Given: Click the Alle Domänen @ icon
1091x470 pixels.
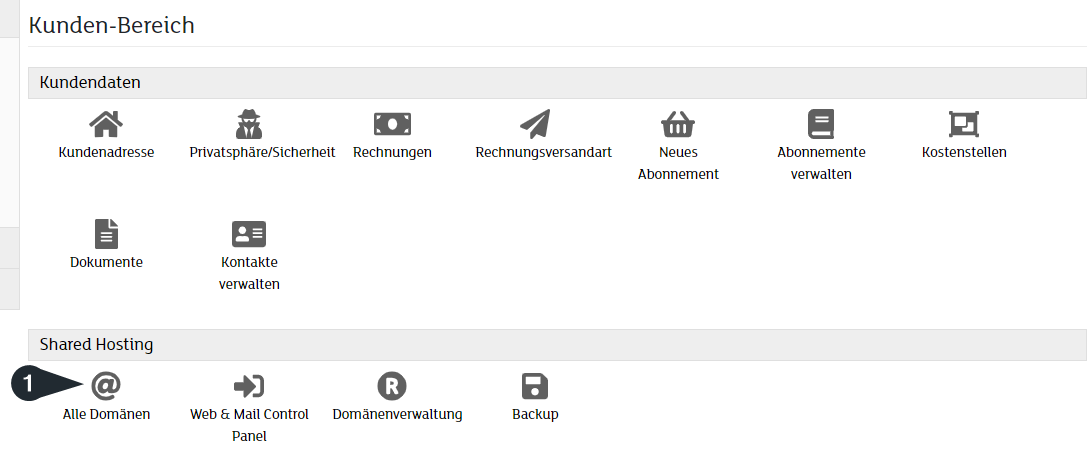Looking at the screenshot, I should (x=106, y=386).
